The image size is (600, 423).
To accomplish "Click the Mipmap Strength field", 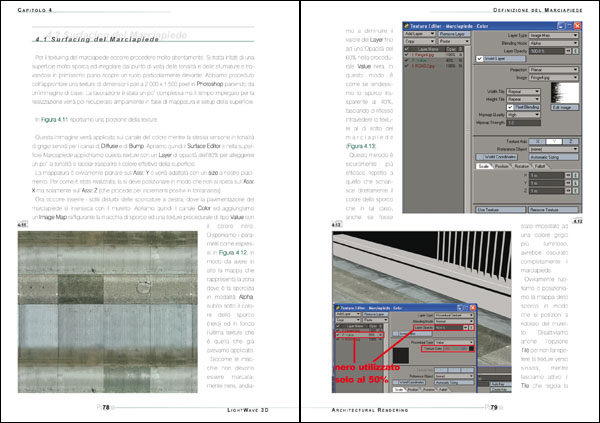I will coord(523,123).
